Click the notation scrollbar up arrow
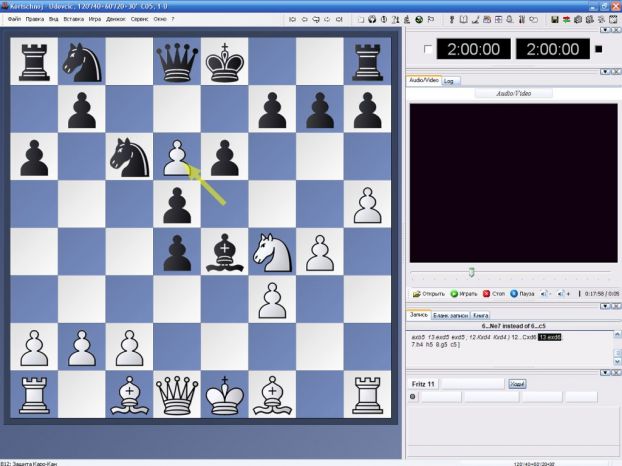Image resolution: width=622 pixels, height=466 pixels. pos(617,335)
